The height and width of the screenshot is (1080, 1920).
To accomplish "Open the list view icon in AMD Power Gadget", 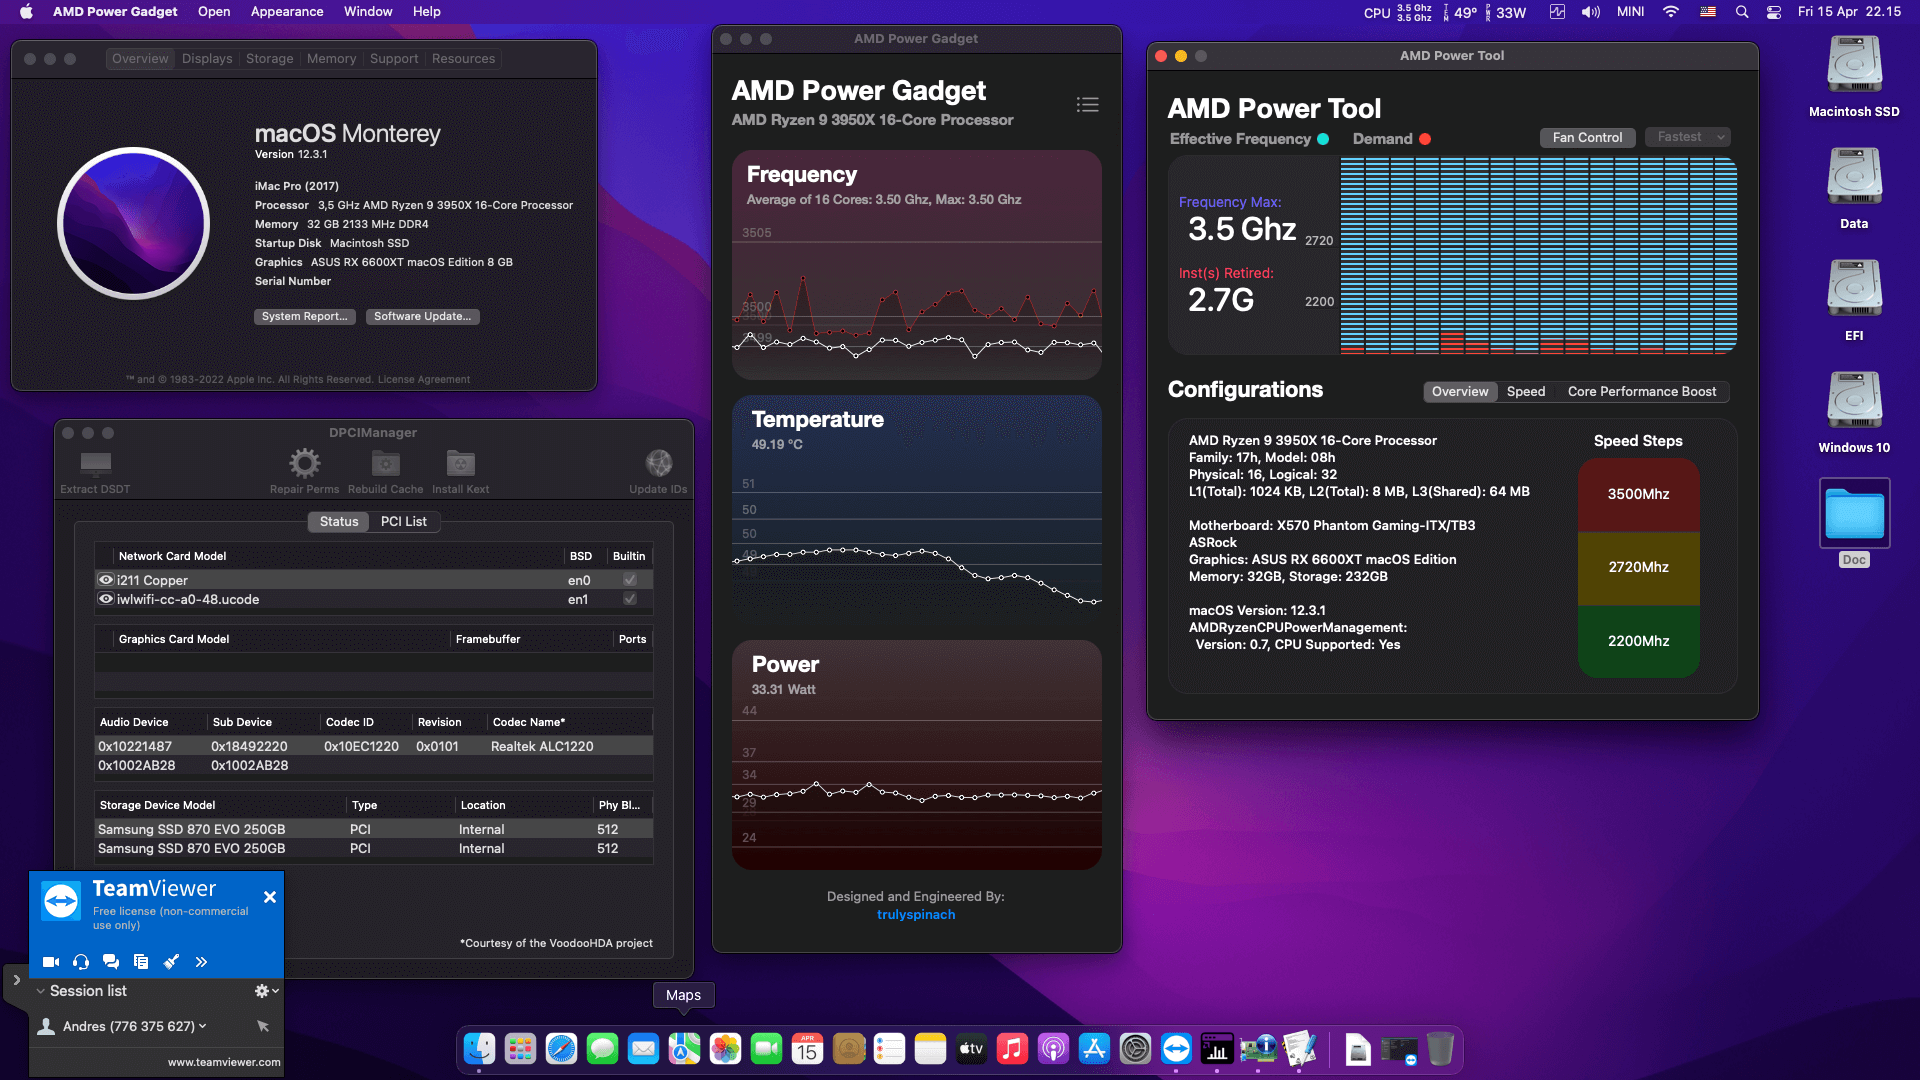I will [1087, 104].
